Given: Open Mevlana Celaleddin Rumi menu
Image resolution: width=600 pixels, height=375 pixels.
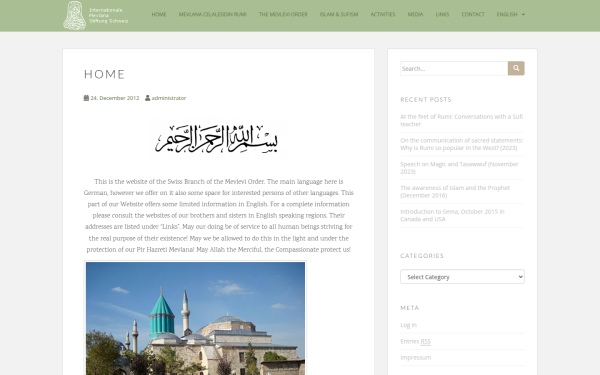Looking at the screenshot, I should click(x=212, y=15).
